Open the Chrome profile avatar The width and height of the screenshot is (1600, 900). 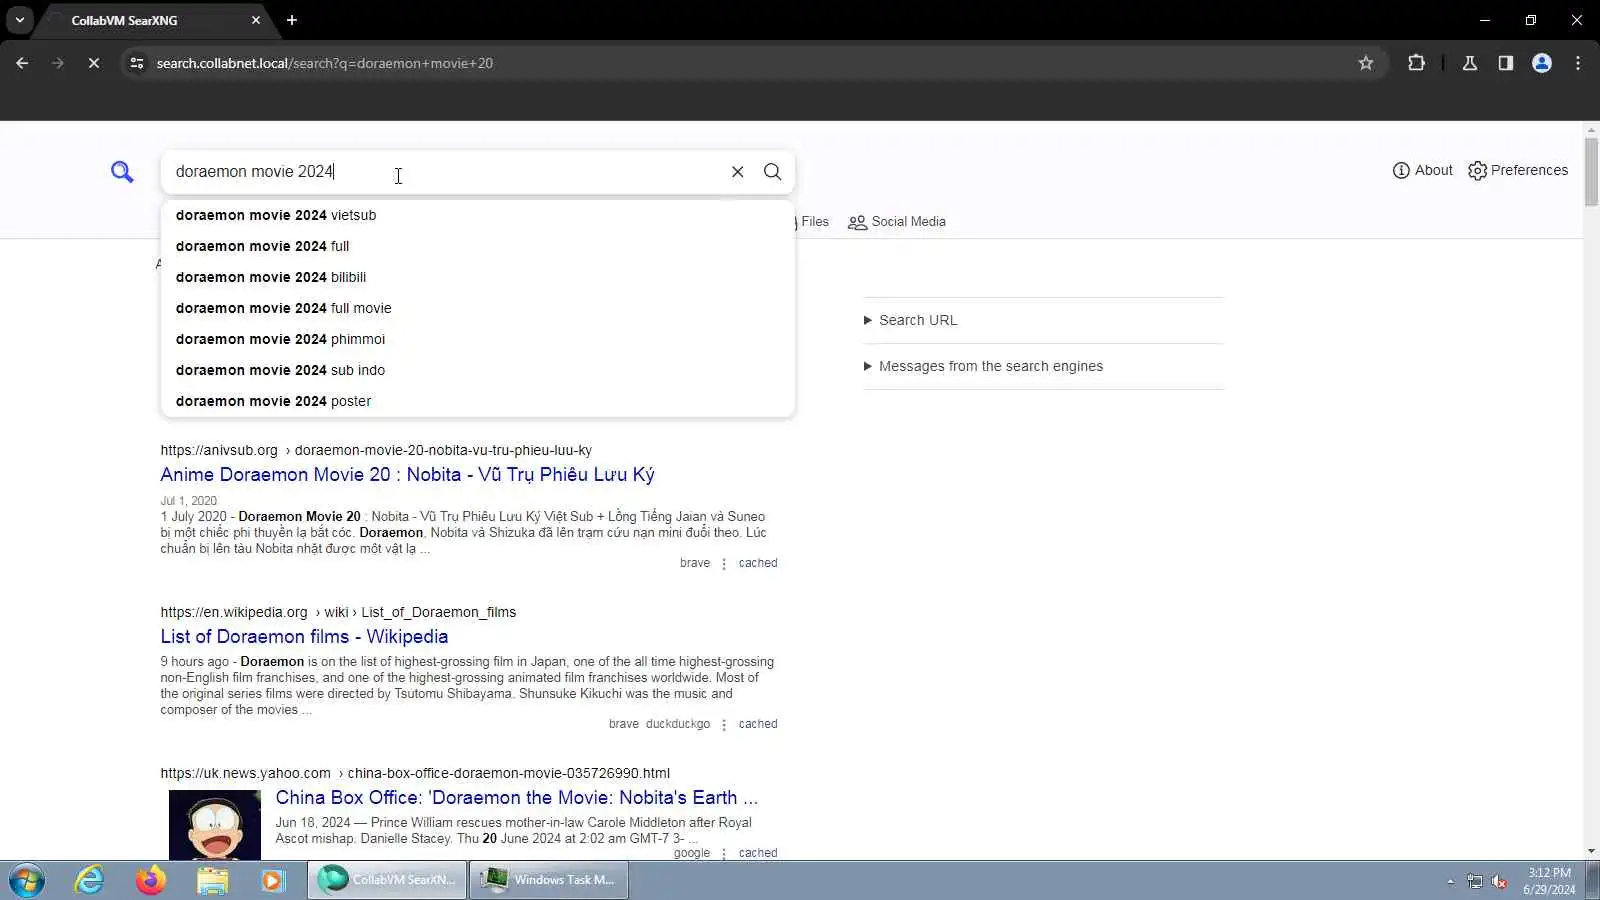click(x=1542, y=63)
